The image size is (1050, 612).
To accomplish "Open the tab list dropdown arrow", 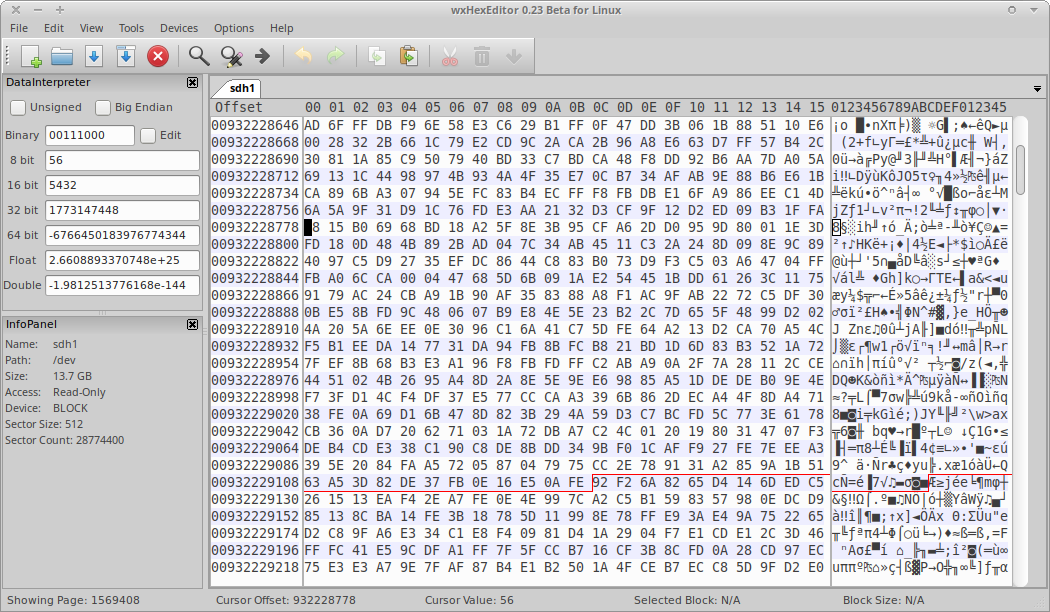I will [x=1036, y=89].
